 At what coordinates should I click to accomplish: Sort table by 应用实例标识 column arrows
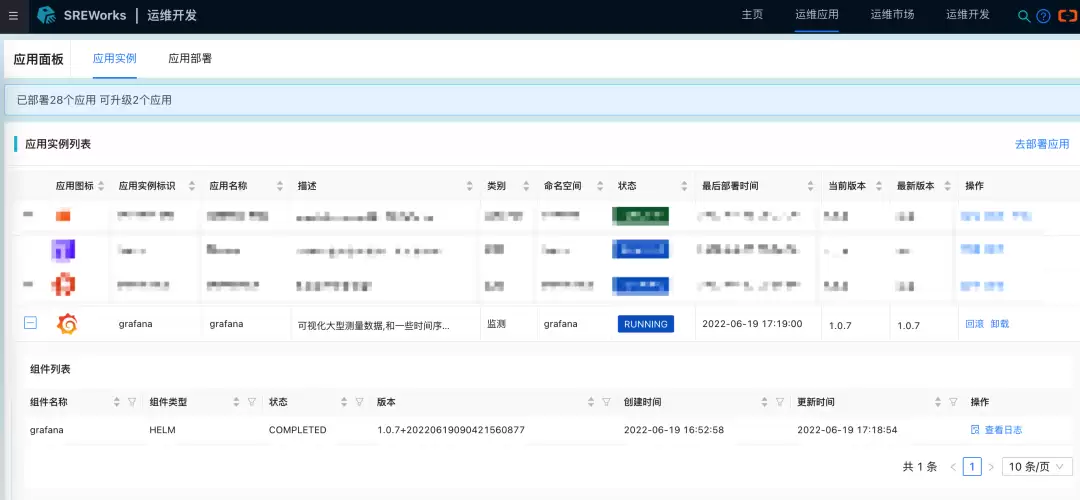click(x=192, y=186)
